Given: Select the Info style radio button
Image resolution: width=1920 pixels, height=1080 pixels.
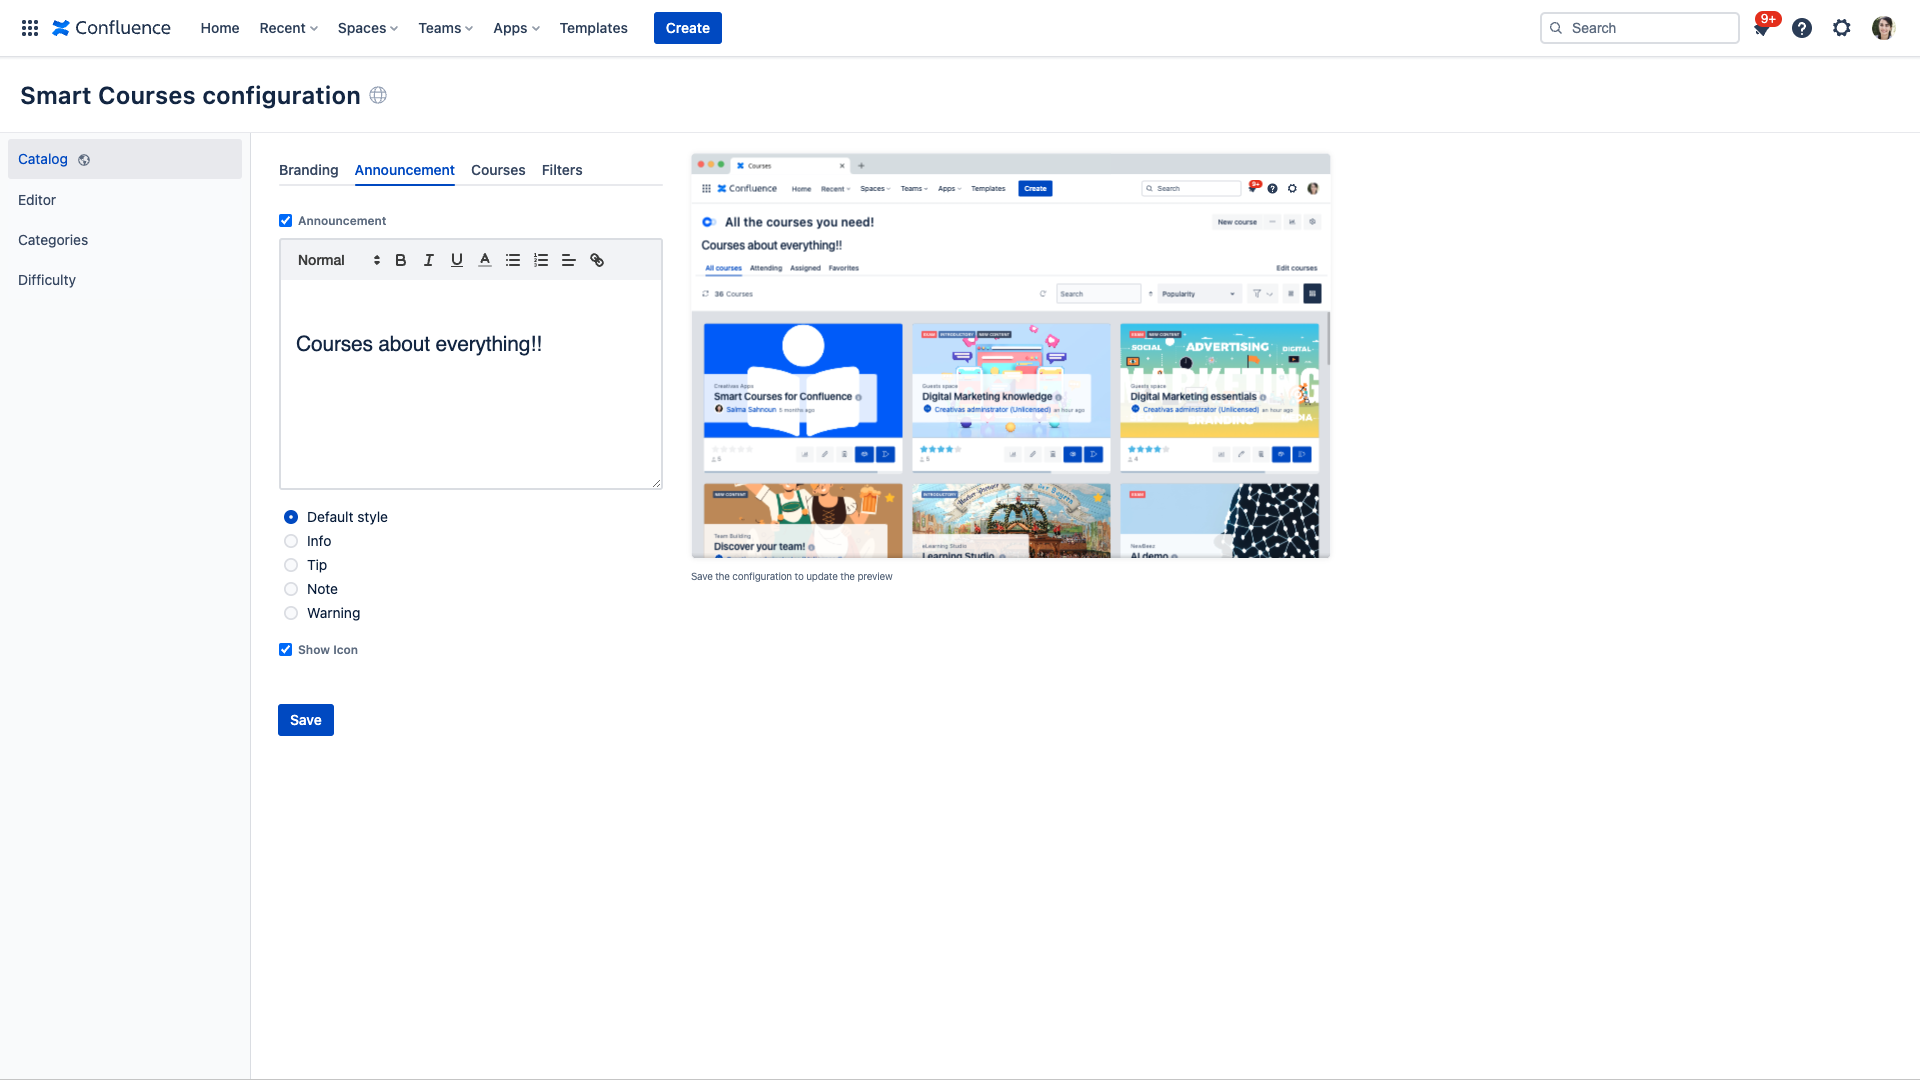Looking at the screenshot, I should (291, 541).
